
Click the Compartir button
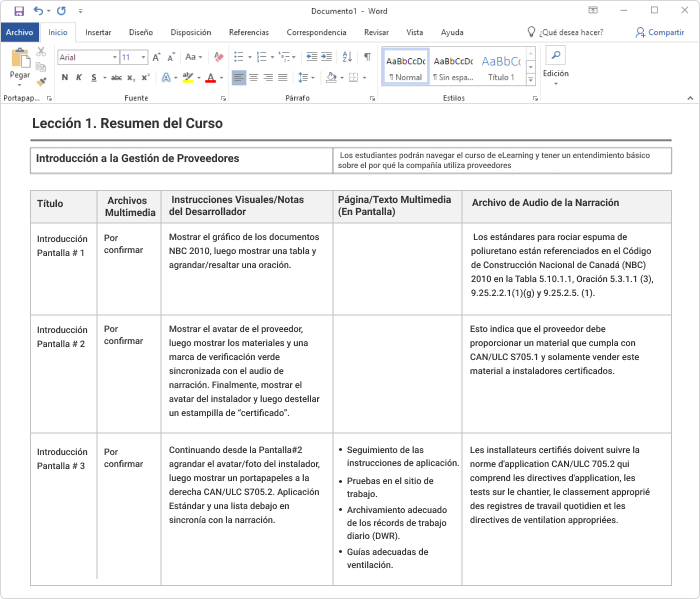pos(660,32)
